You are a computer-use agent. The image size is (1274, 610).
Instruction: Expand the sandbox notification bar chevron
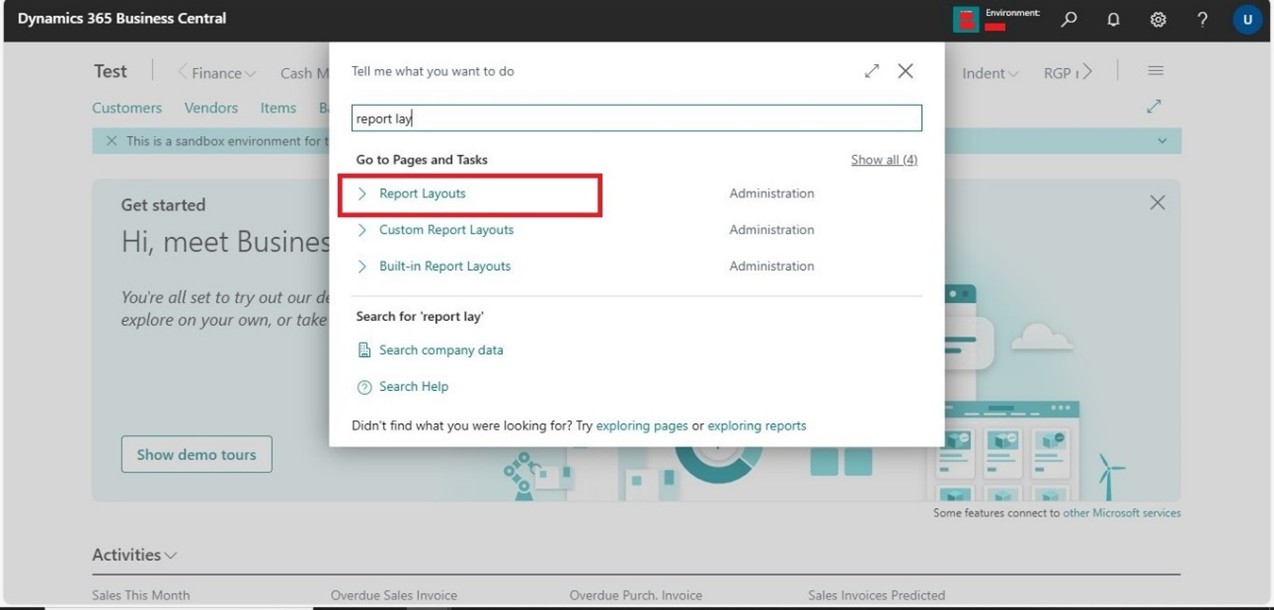[x=1162, y=141]
